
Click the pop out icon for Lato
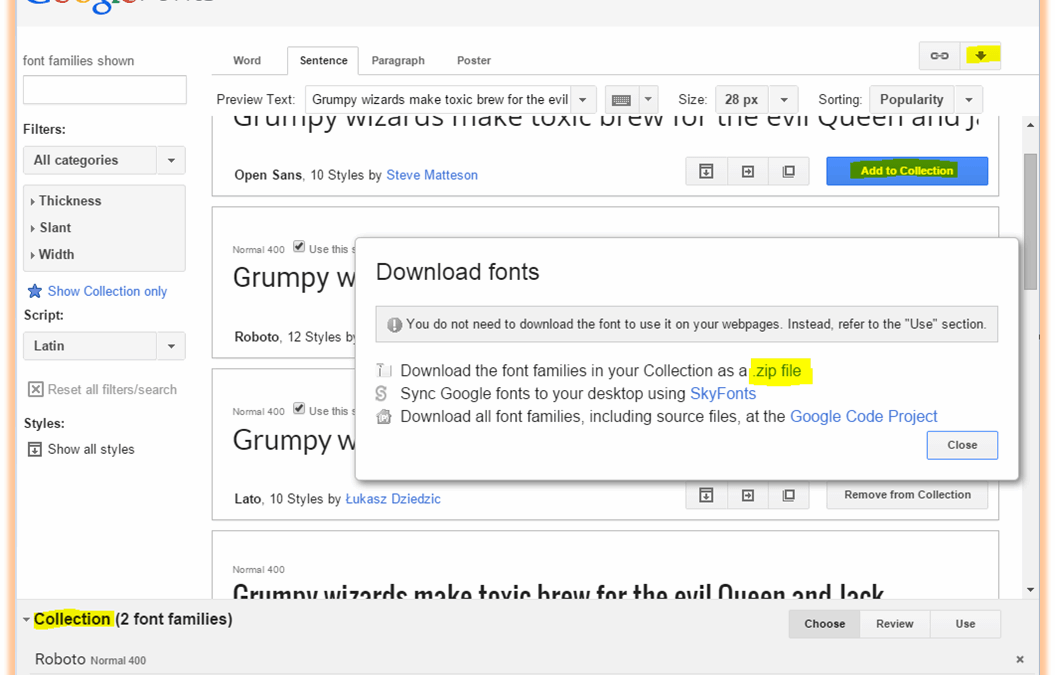tap(789, 495)
